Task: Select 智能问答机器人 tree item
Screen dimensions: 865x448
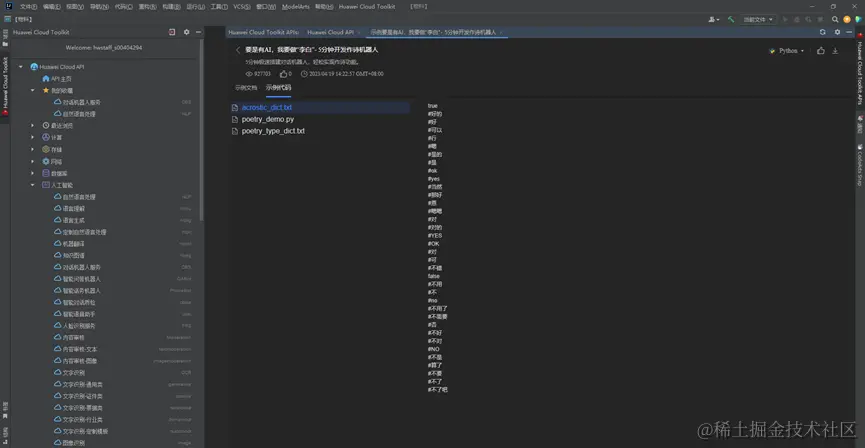Action: pos(81,279)
